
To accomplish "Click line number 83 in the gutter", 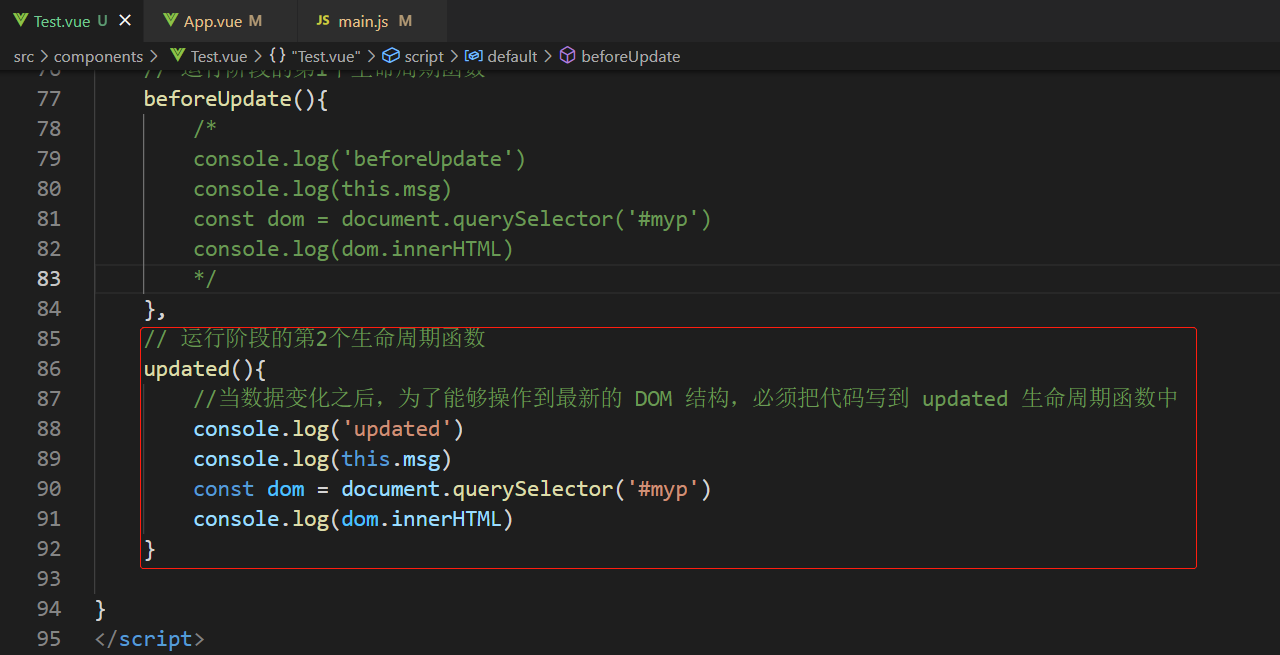I will 49,278.
